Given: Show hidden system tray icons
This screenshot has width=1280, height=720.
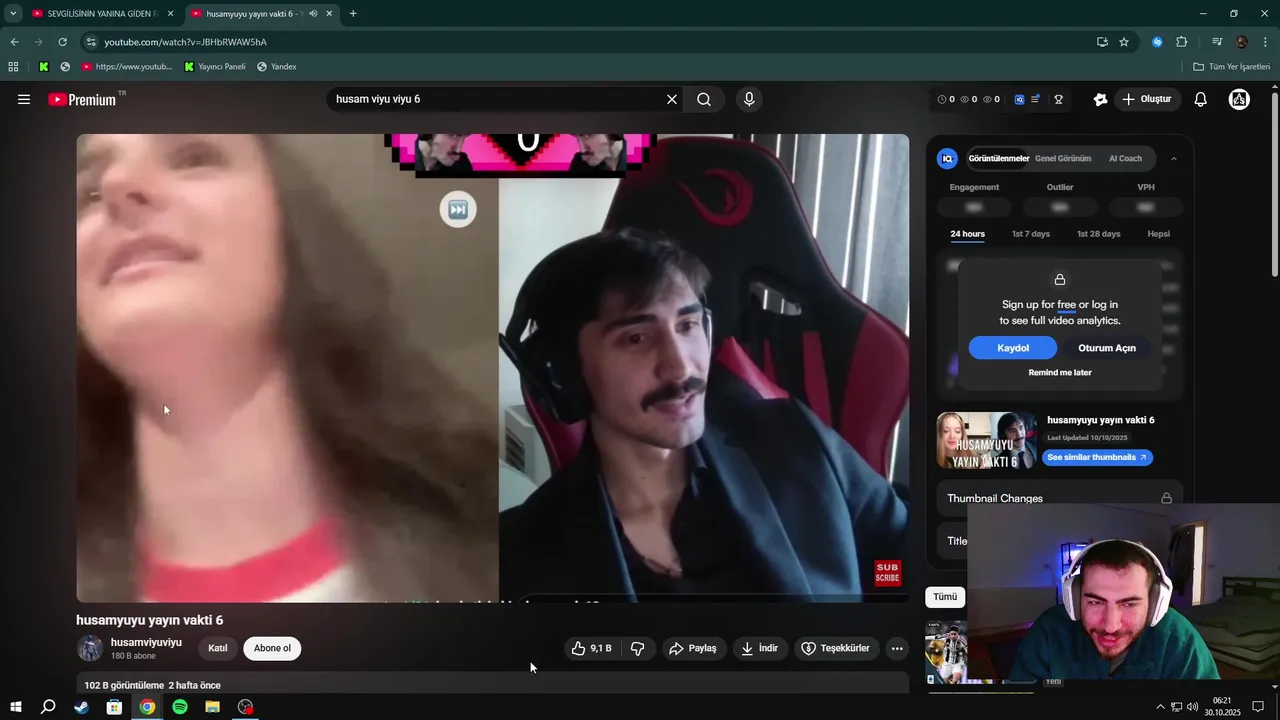Looking at the screenshot, I should (1160, 707).
